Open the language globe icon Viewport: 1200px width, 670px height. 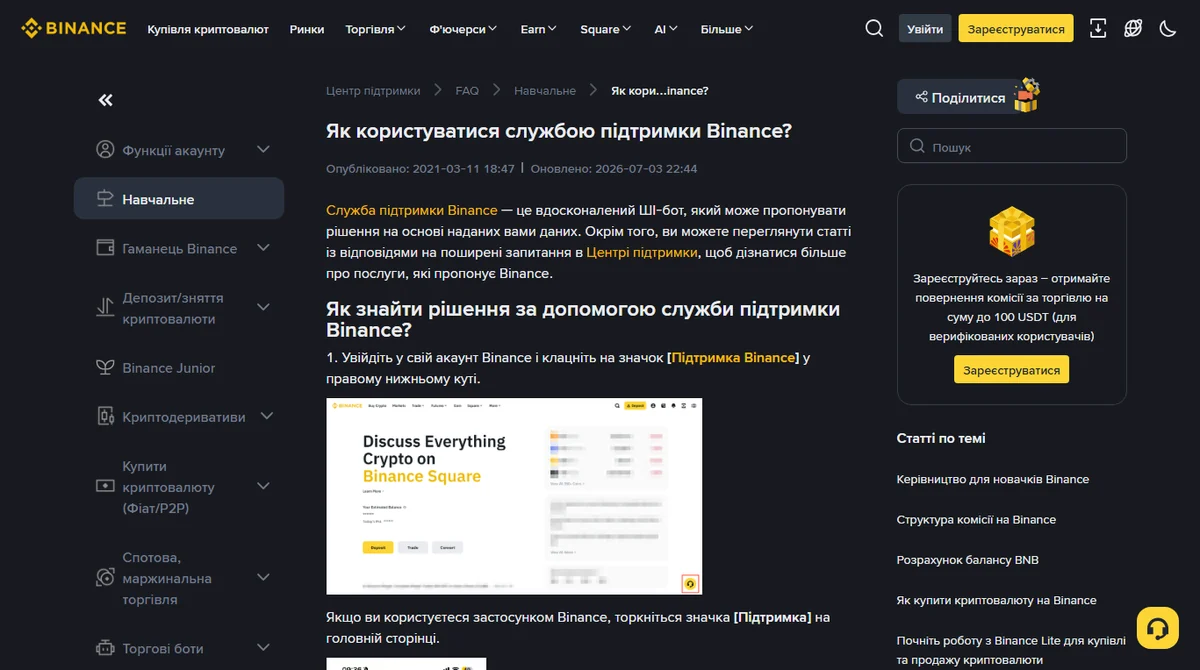coord(1133,28)
